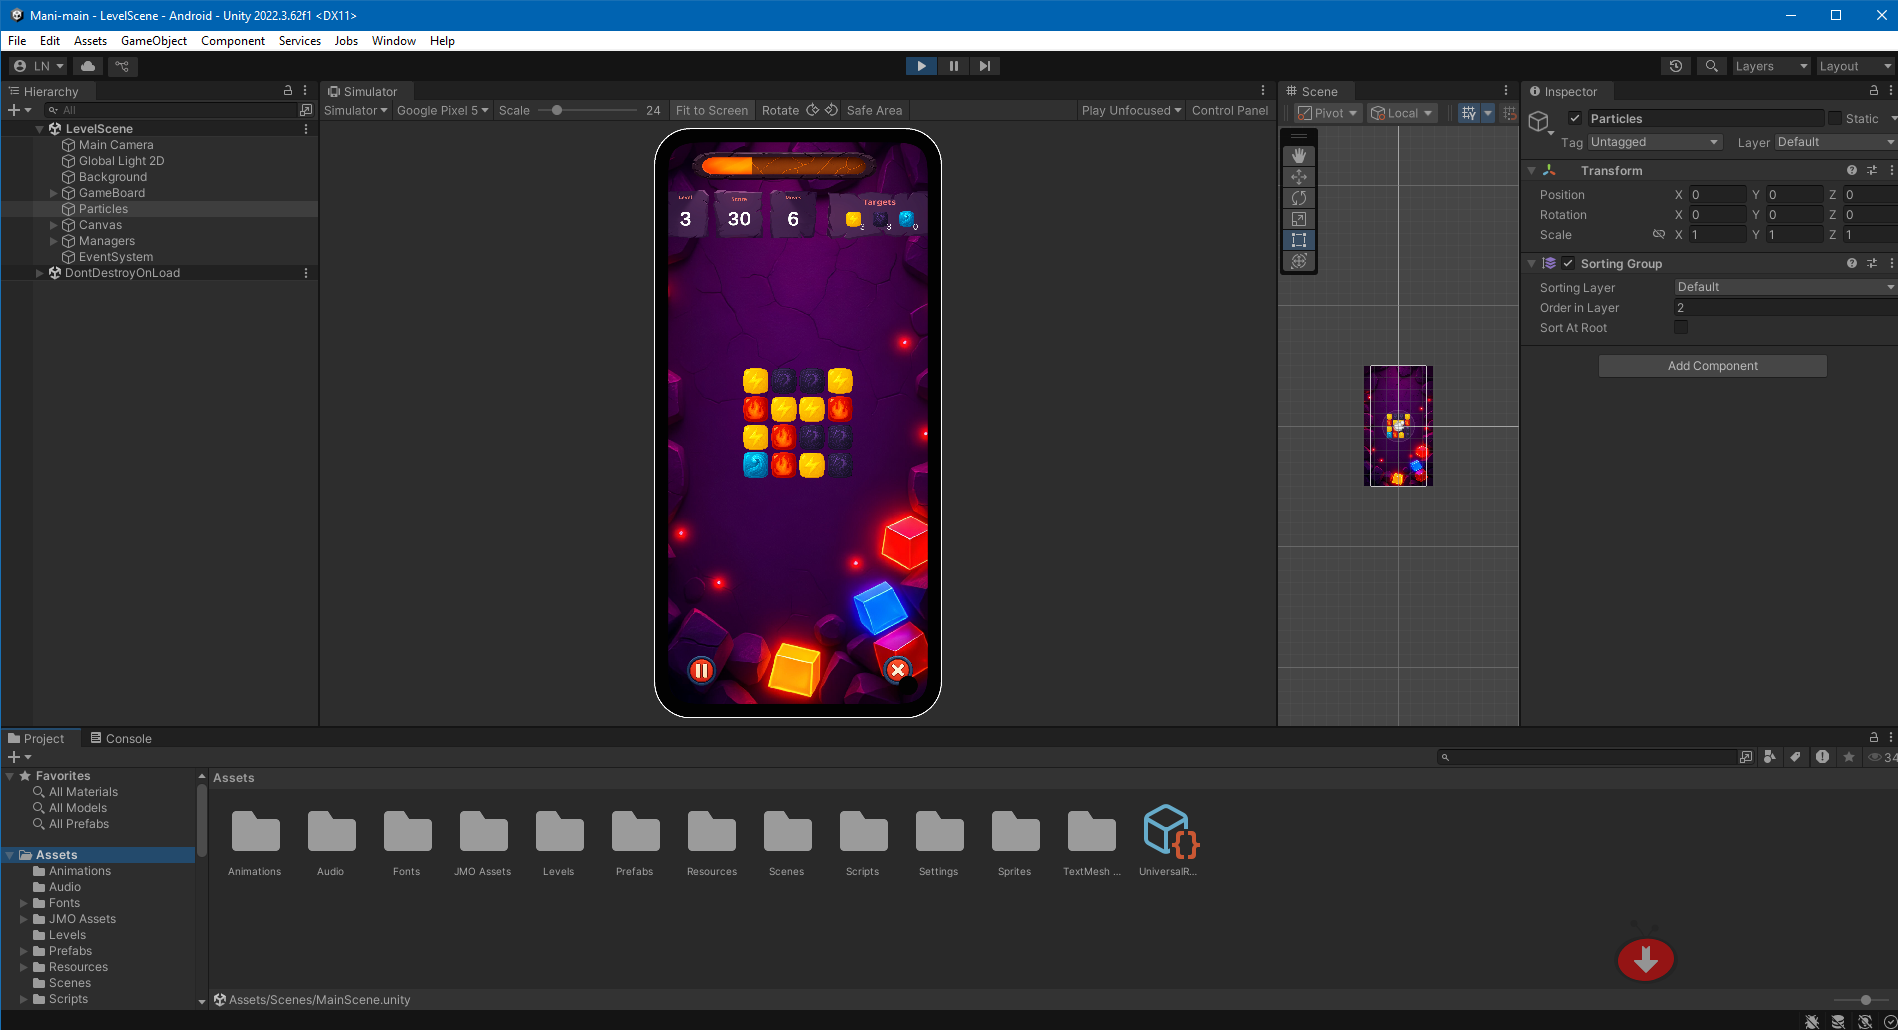The width and height of the screenshot is (1898, 1030).
Task: Enable the Static checkbox
Action: (1835, 118)
